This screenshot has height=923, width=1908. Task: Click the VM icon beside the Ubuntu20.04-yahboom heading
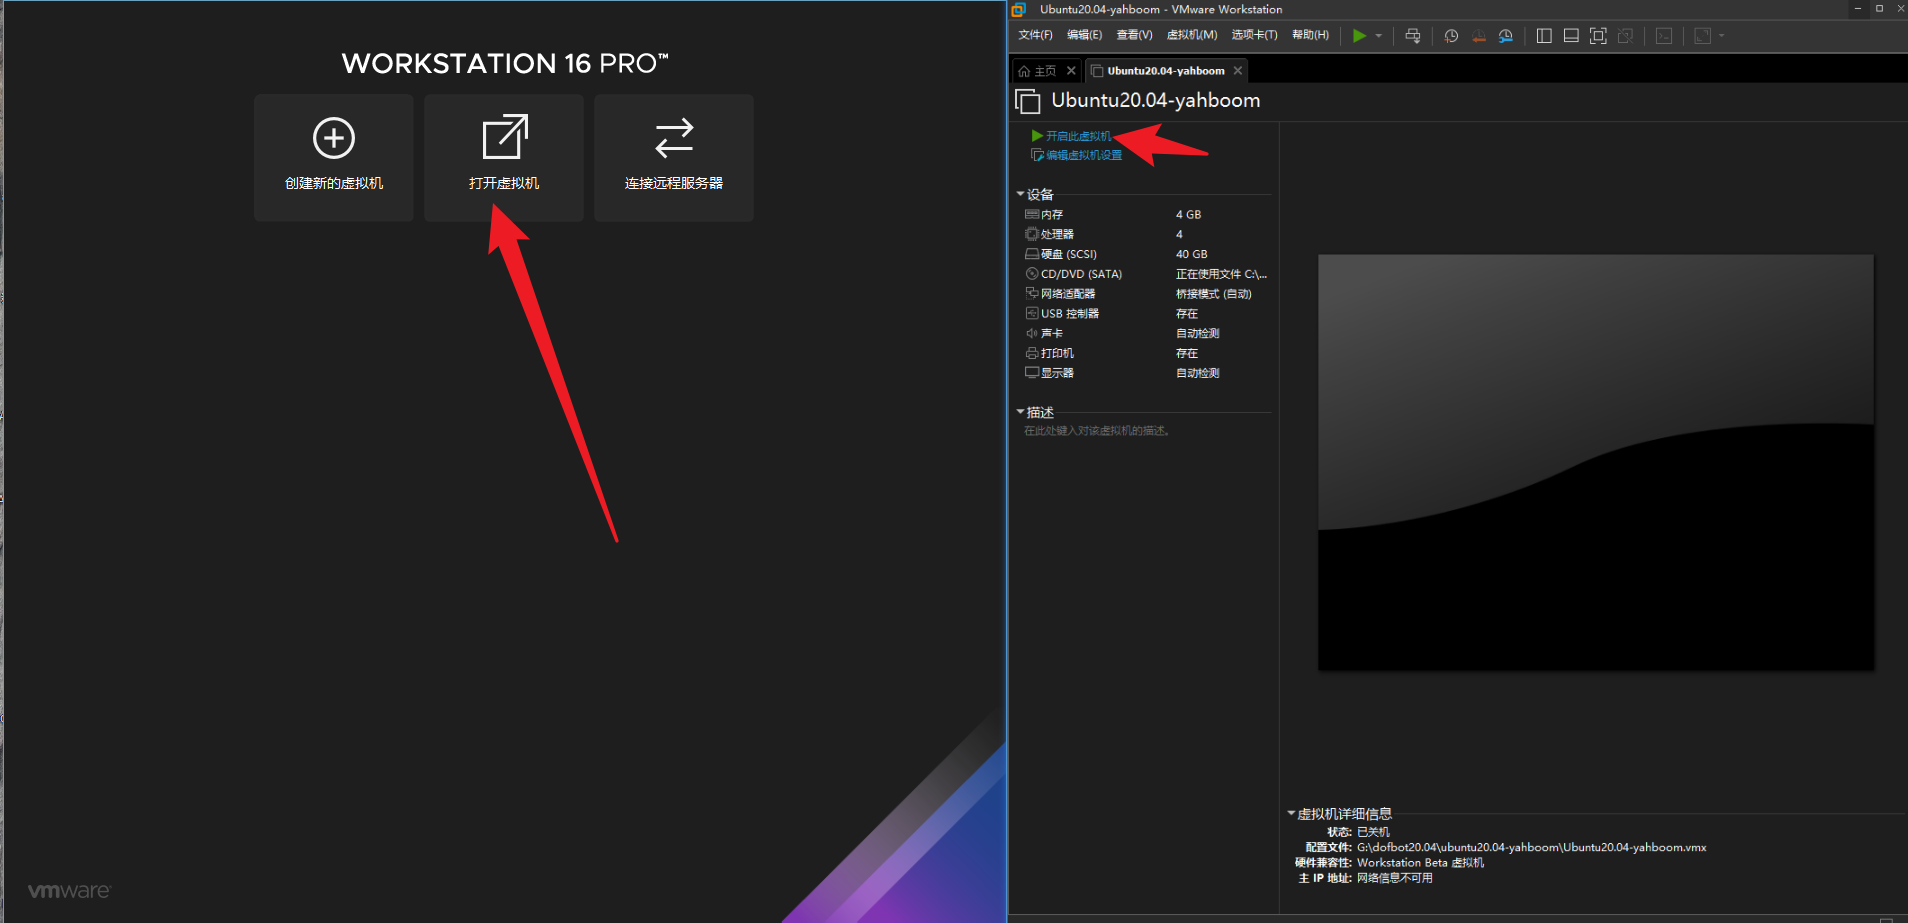tap(1028, 101)
